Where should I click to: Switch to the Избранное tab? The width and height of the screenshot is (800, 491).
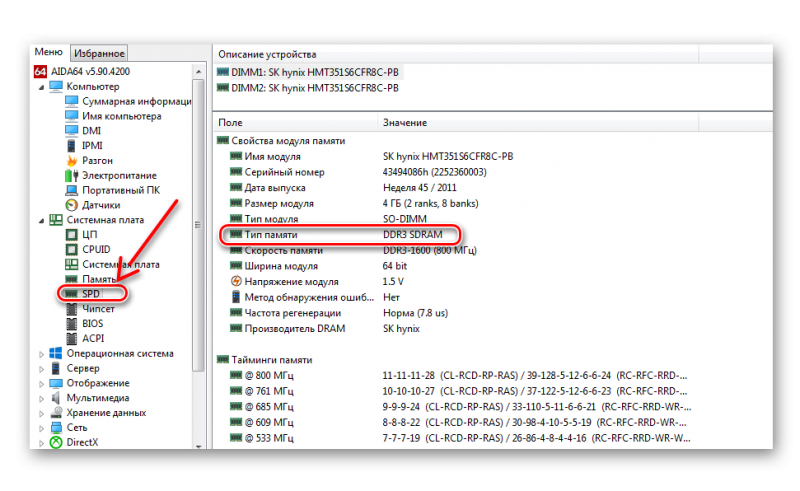(x=98, y=52)
